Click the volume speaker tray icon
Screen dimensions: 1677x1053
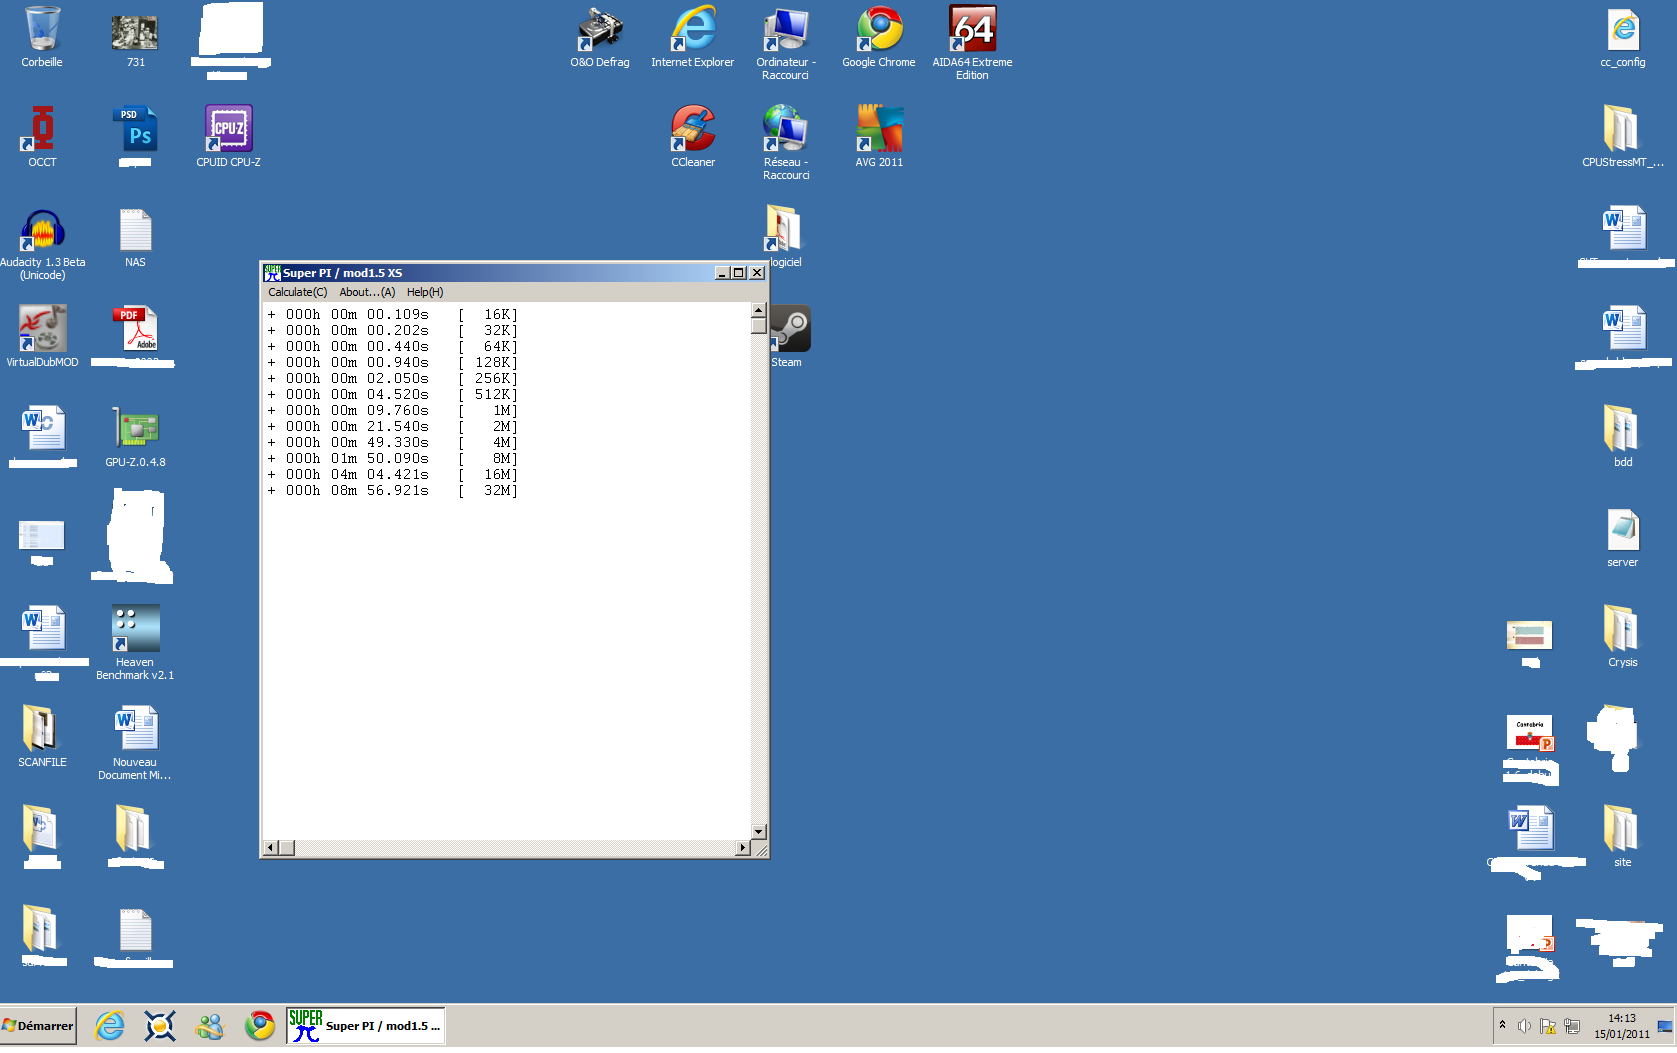click(1524, 1026)
